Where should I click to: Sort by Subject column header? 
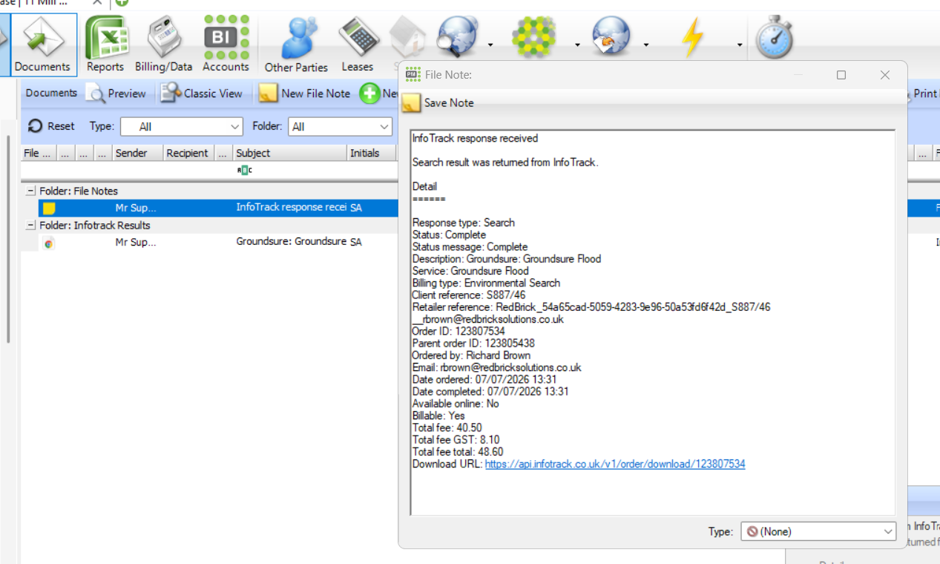290,153
